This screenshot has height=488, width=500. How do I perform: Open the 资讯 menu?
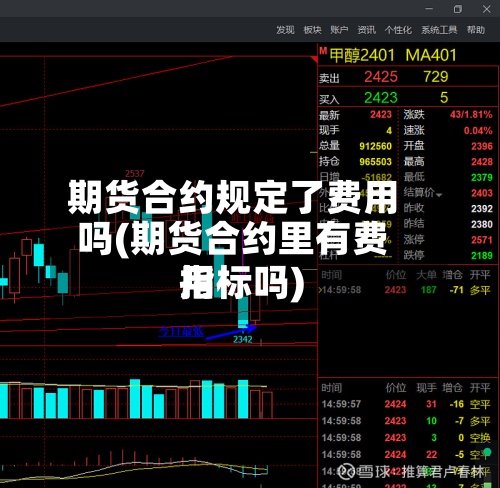pos(367,30)
